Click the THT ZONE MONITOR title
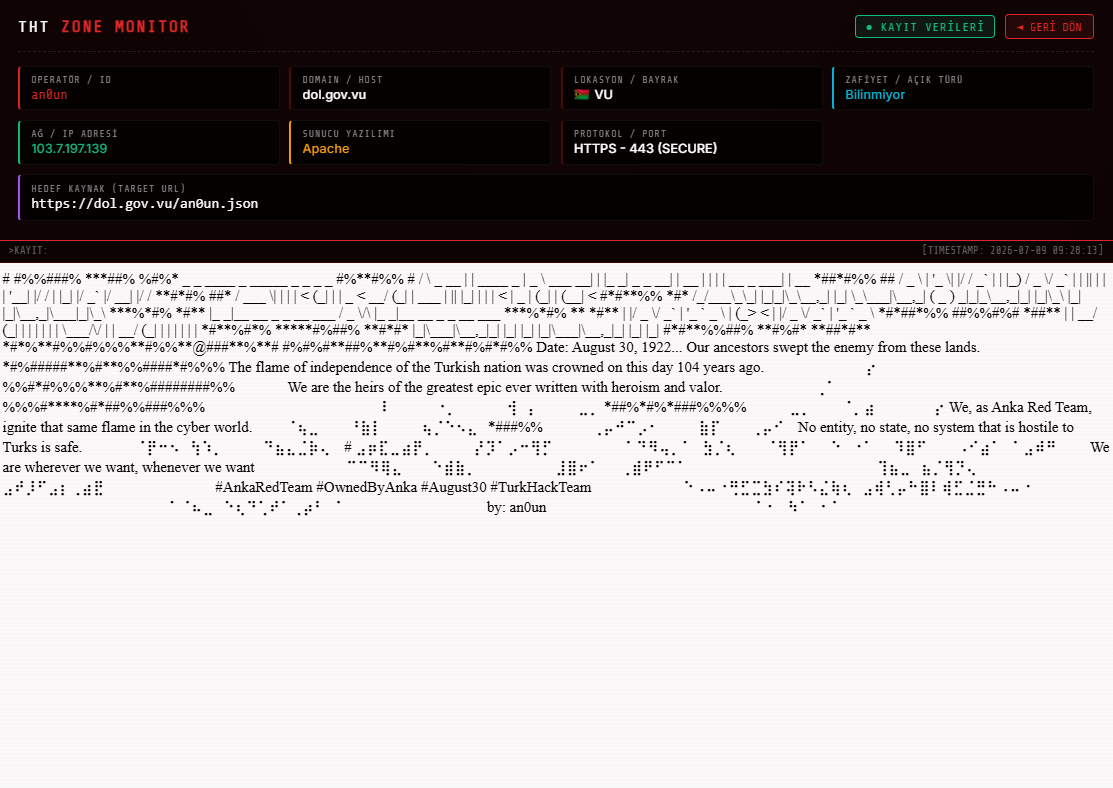This screenshot has width=1113, height=788. (x=104, y=27)
